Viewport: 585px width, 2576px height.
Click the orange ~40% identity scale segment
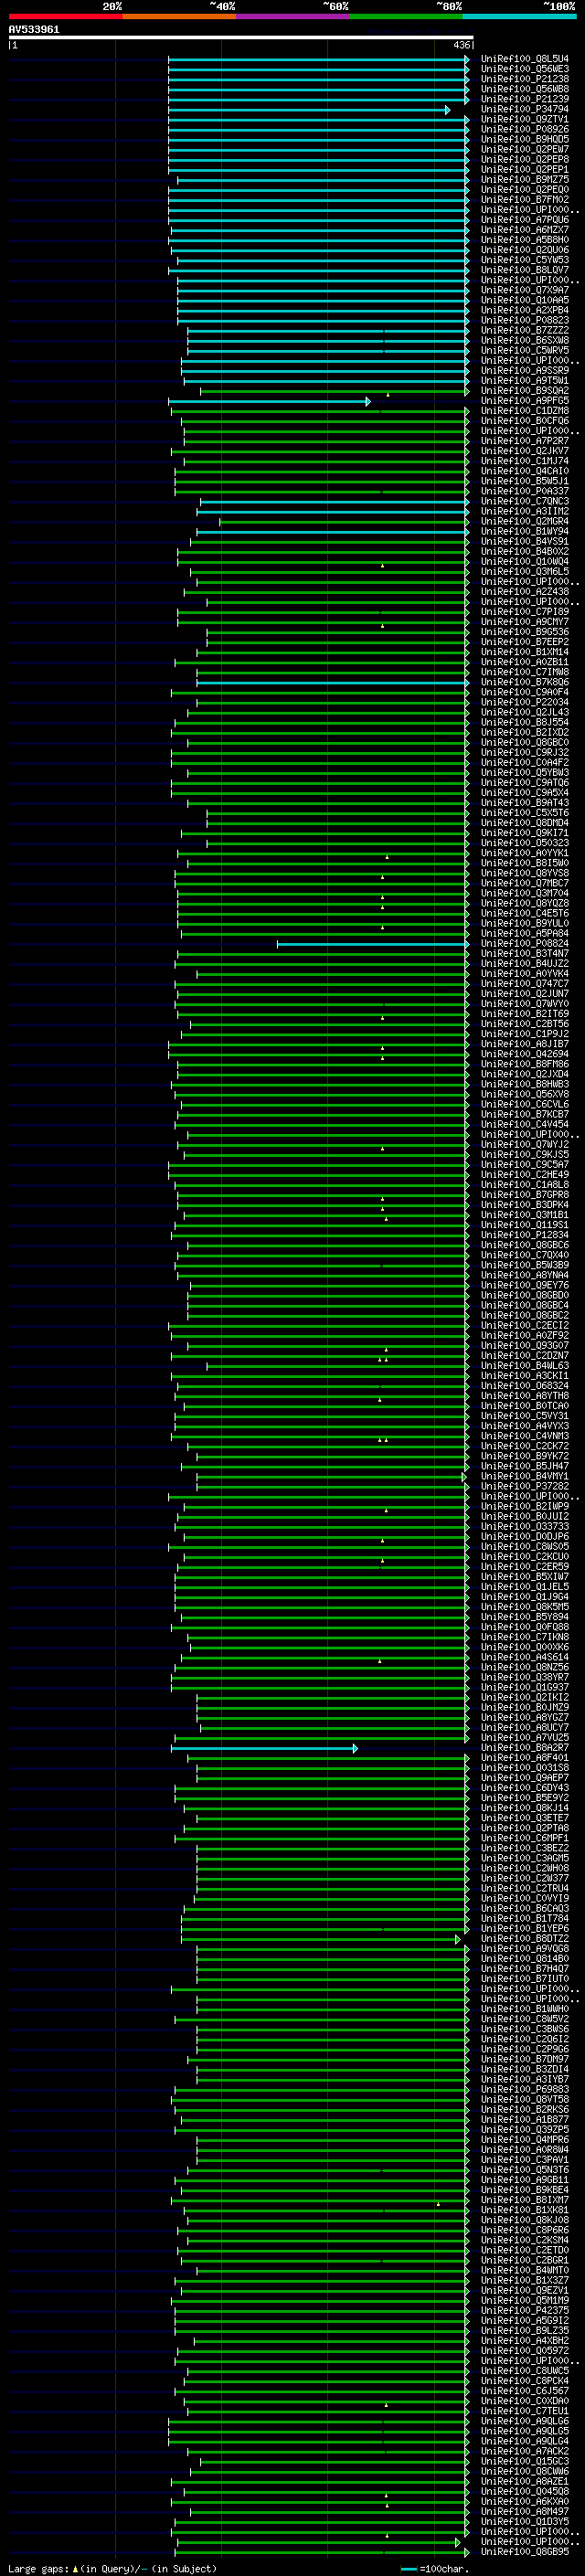coord(179,16)
